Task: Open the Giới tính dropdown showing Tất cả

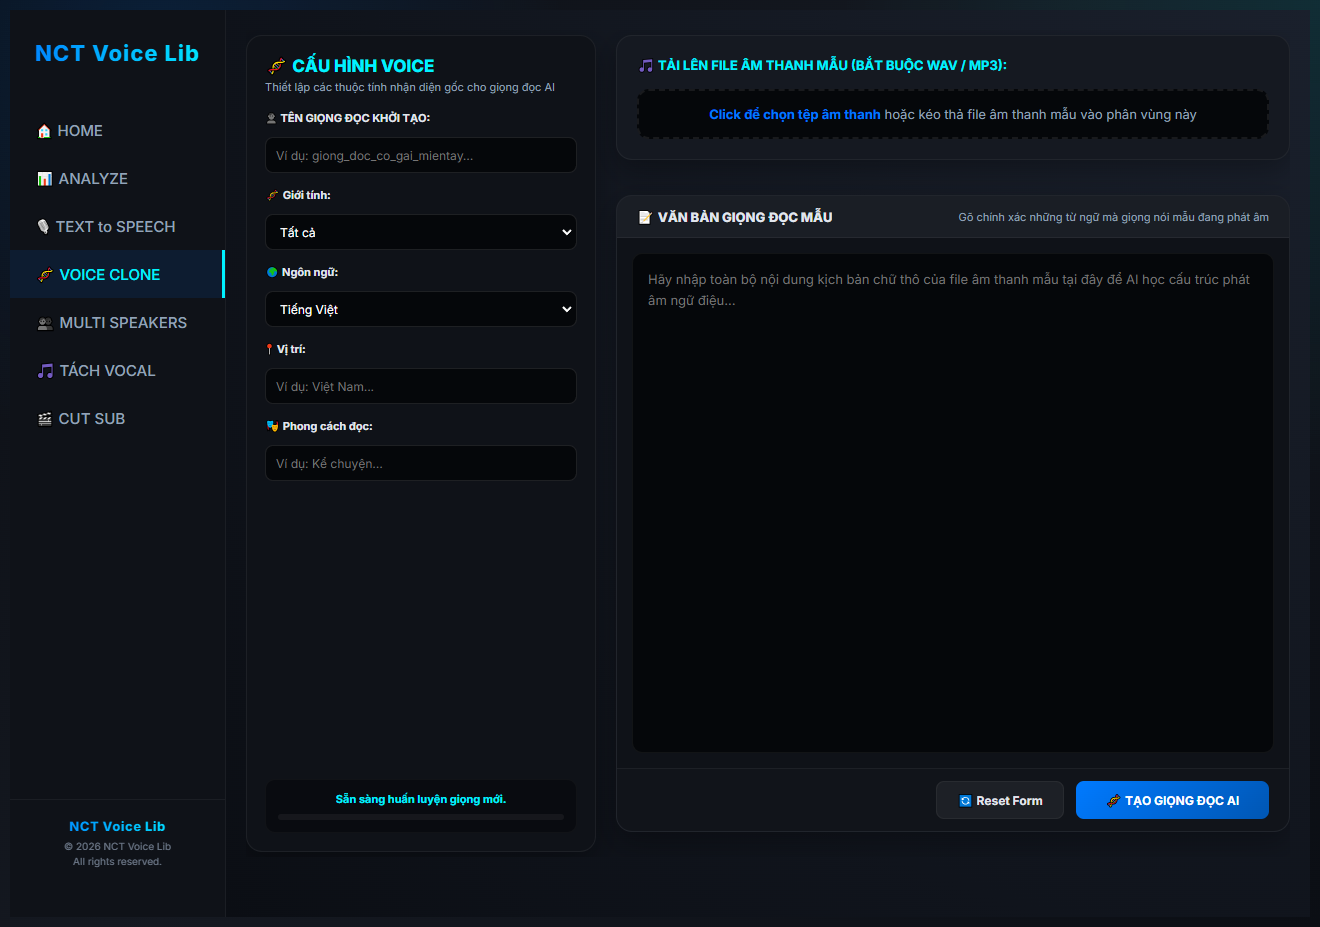Action: click(x=421, y=232)
